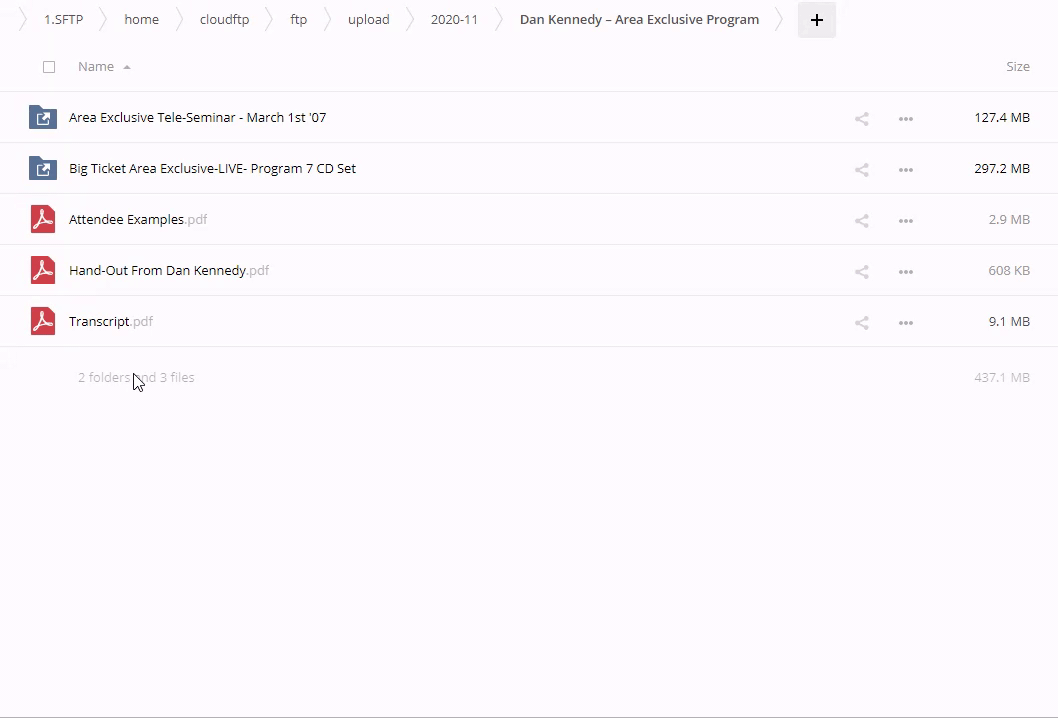Click the Attendee Examples PDF file icon
Viewport: 1058px width, 718px height.
43,219
